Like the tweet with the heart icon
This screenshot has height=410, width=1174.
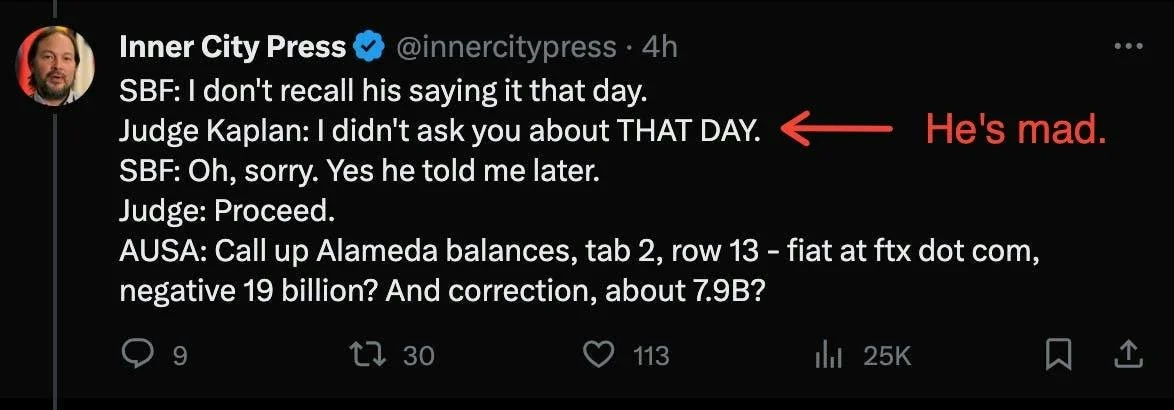[x=597, y=354]
